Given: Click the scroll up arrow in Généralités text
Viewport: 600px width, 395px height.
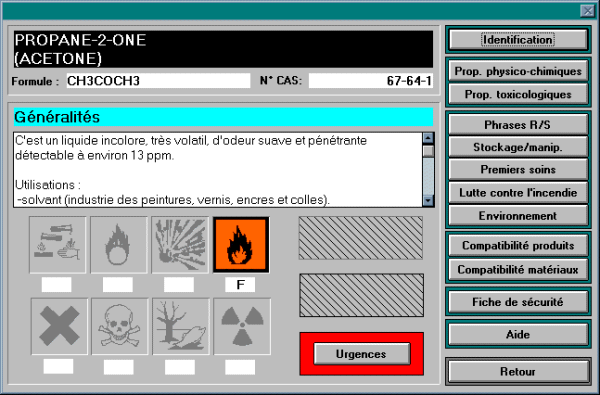Looking at the screenshot, I should (x=428, y=138).
